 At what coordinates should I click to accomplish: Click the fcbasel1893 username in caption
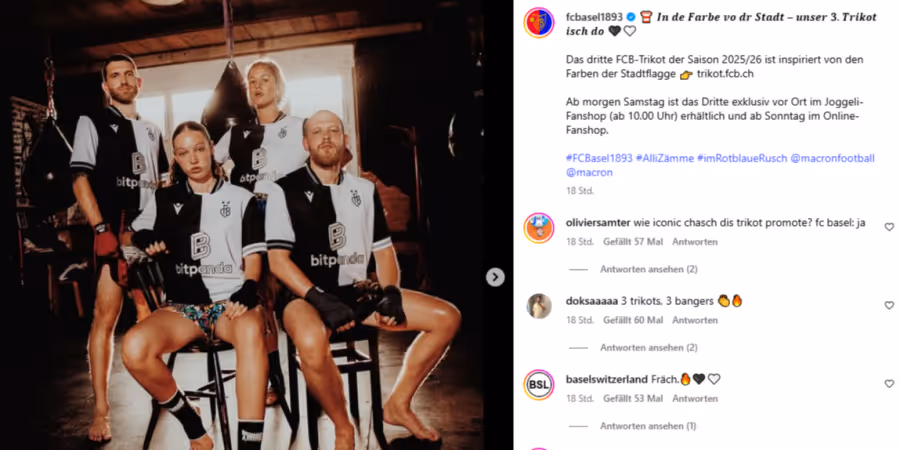coord(595,17)
